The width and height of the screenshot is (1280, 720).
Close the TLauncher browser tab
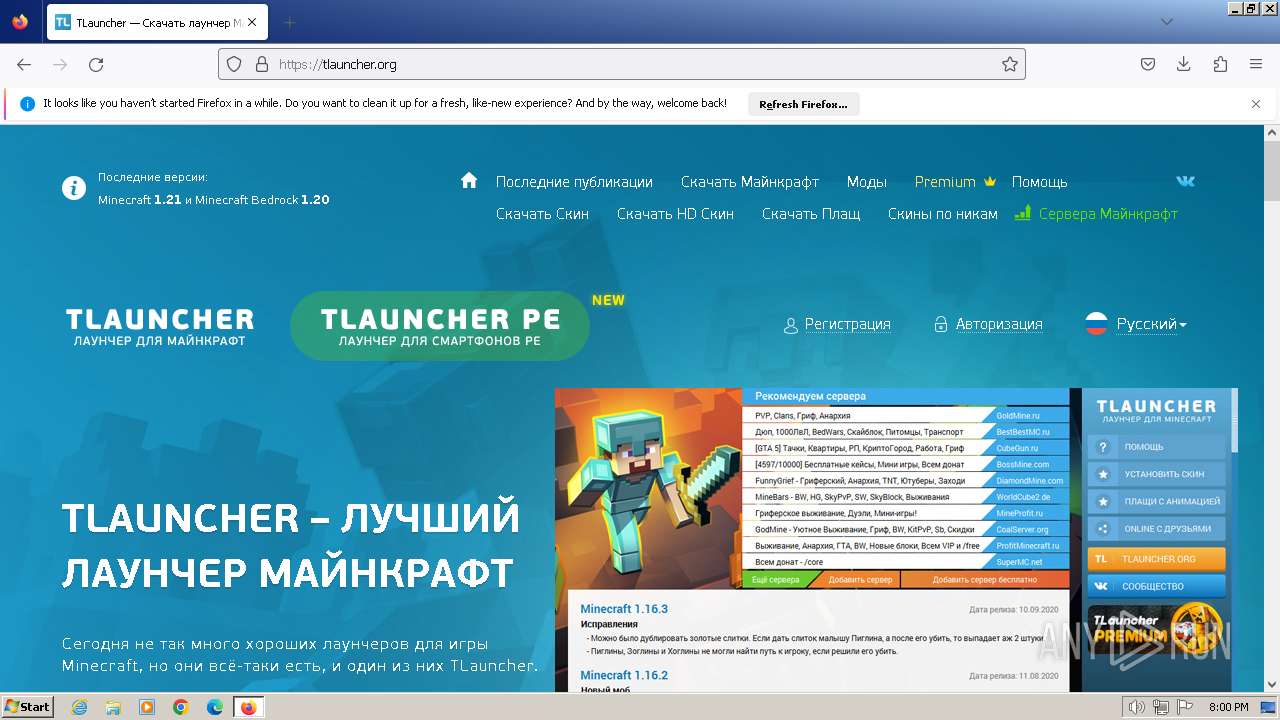coord(254,22)
